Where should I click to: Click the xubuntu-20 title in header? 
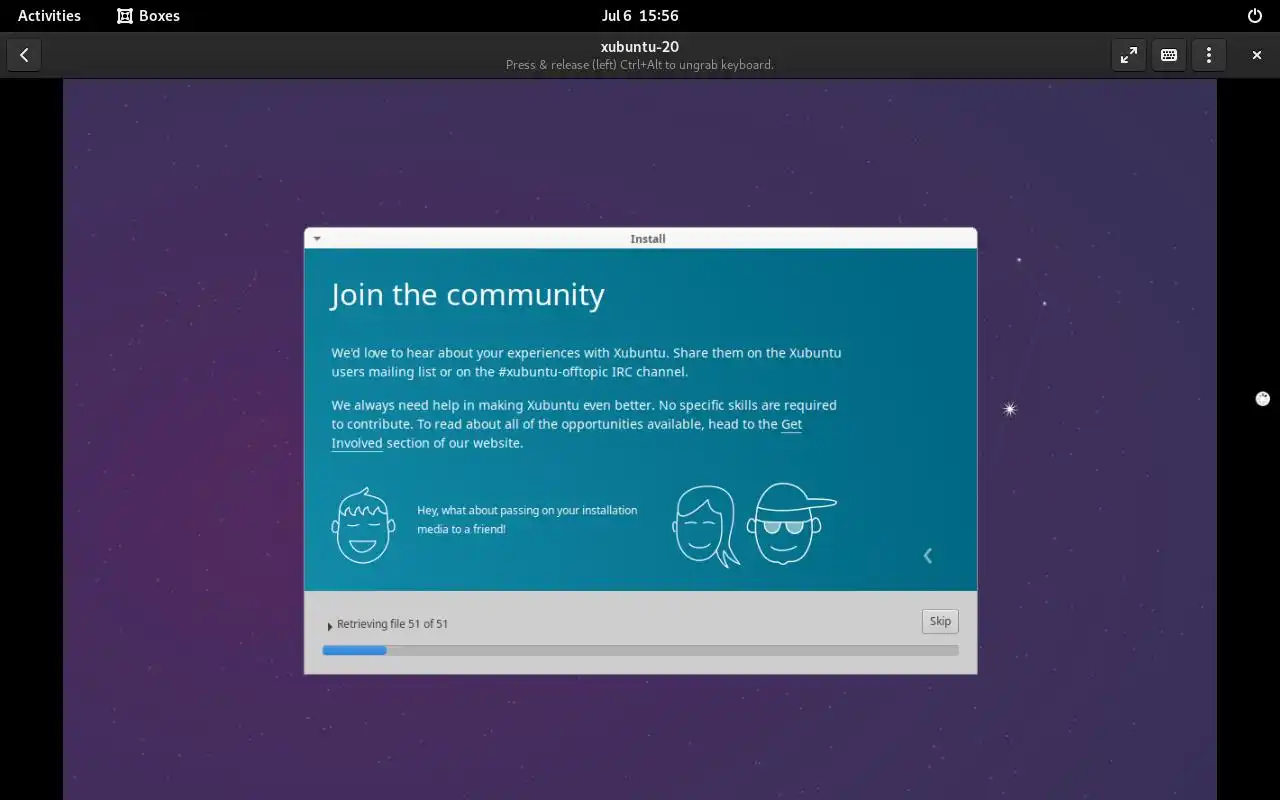640,46
